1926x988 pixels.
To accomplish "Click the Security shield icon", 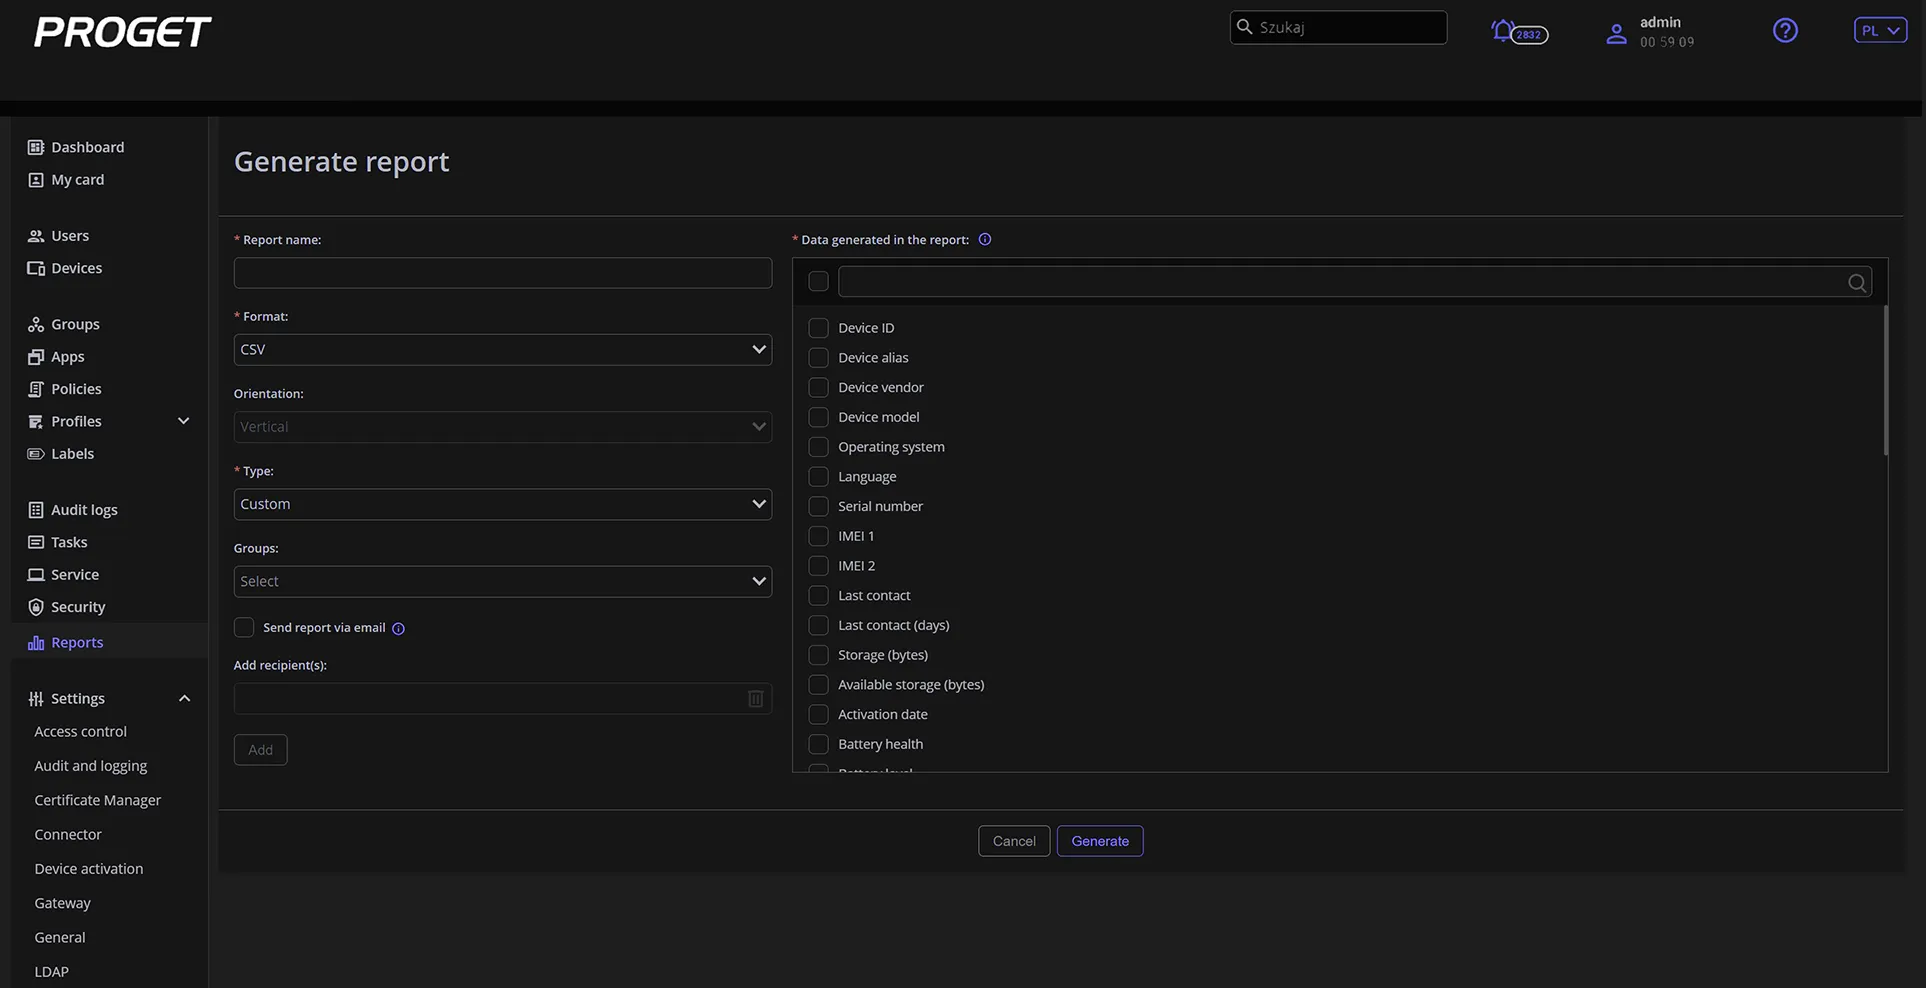I will (36, 607).
